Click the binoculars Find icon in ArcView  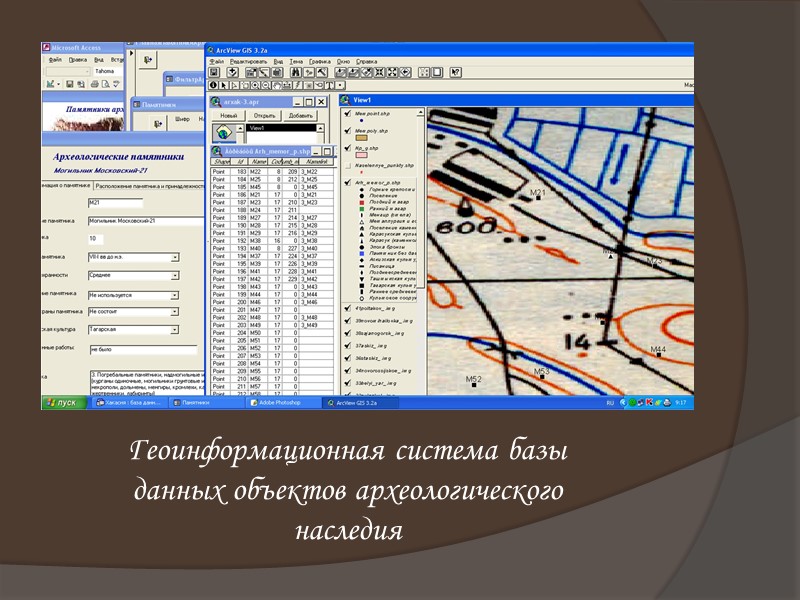click(x=295, y=72)
